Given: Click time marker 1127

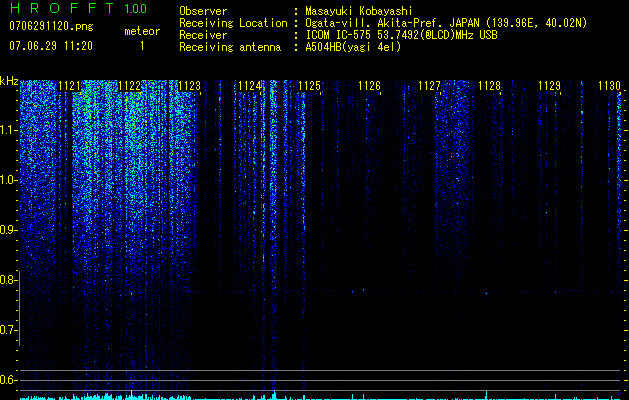Looking at the screenshot, I should (429, 86).
